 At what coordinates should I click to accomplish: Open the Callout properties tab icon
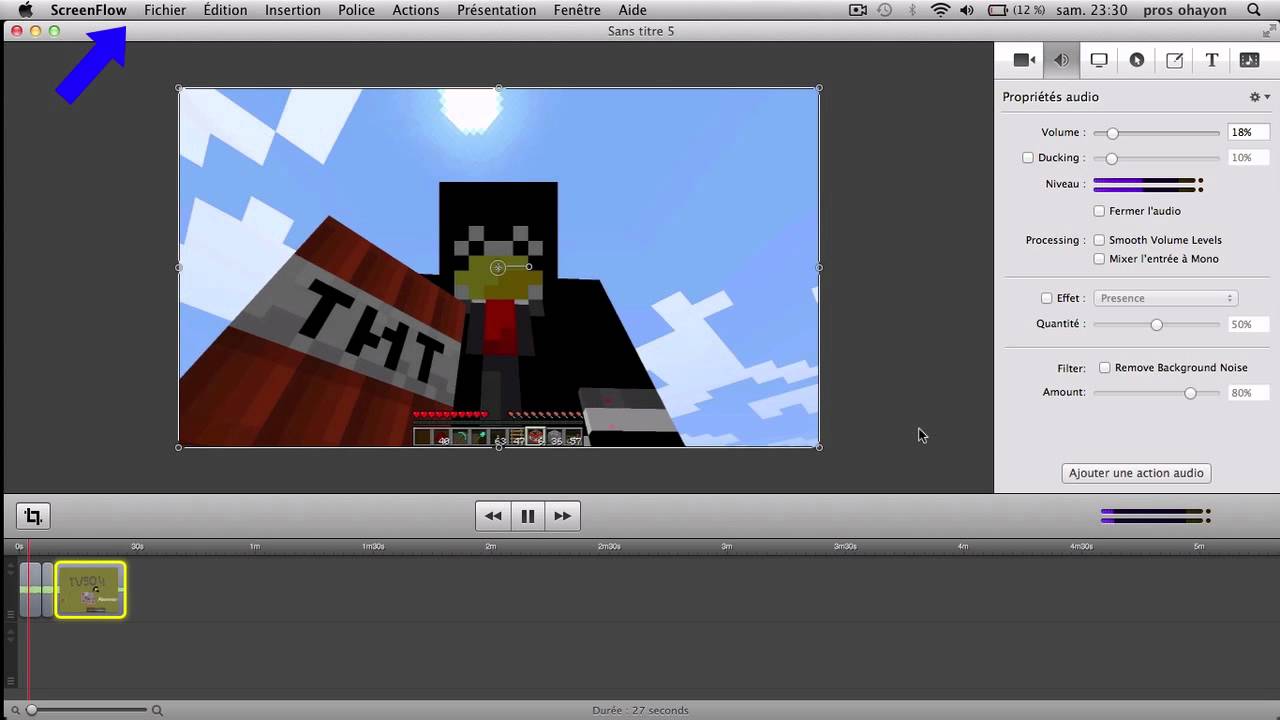[x=1137, y=60]
